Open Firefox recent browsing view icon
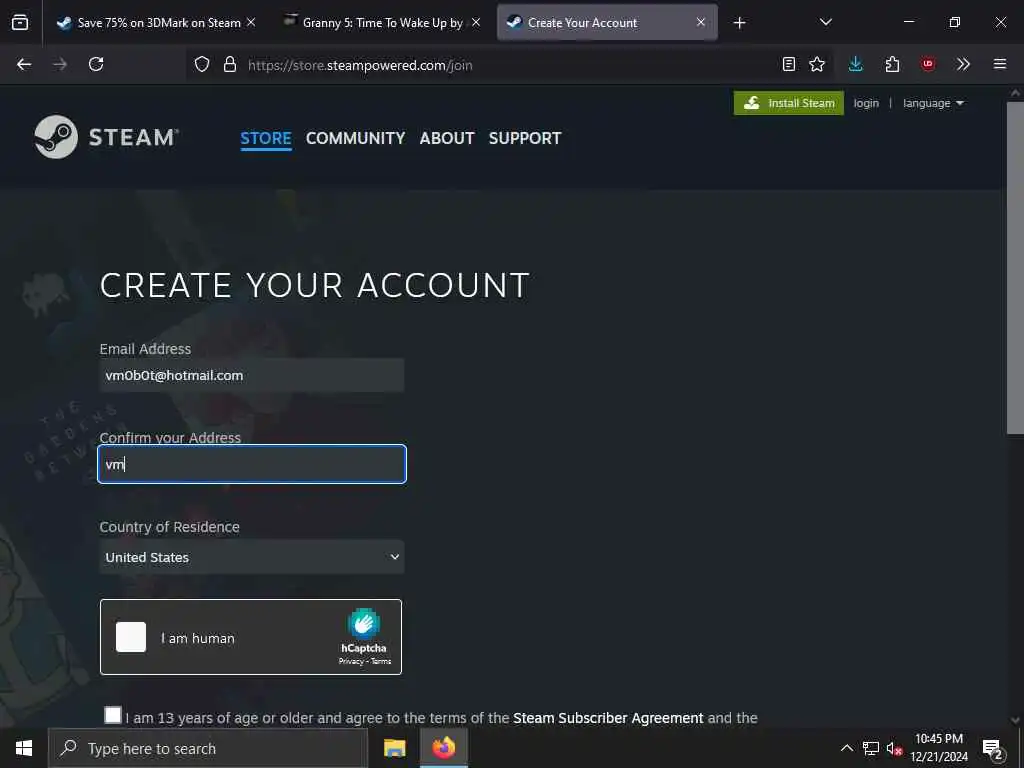 point(20,22)
